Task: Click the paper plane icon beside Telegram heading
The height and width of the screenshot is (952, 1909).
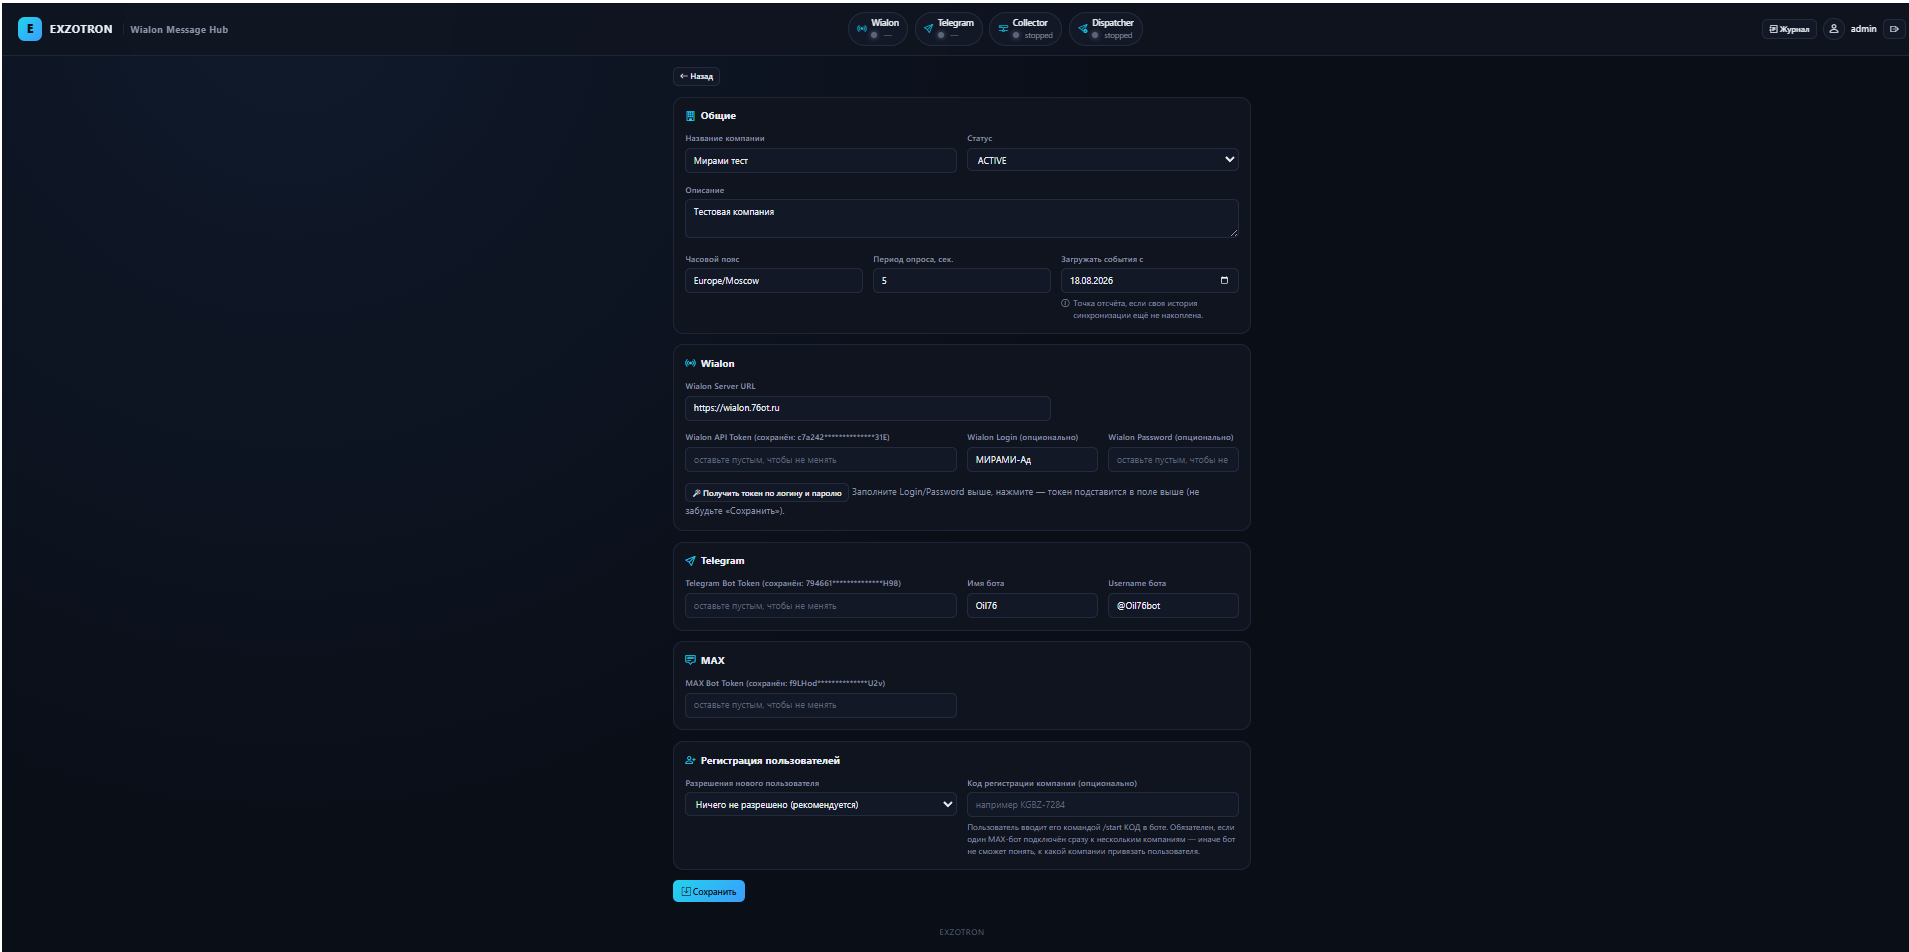Action: pos(690,561)
